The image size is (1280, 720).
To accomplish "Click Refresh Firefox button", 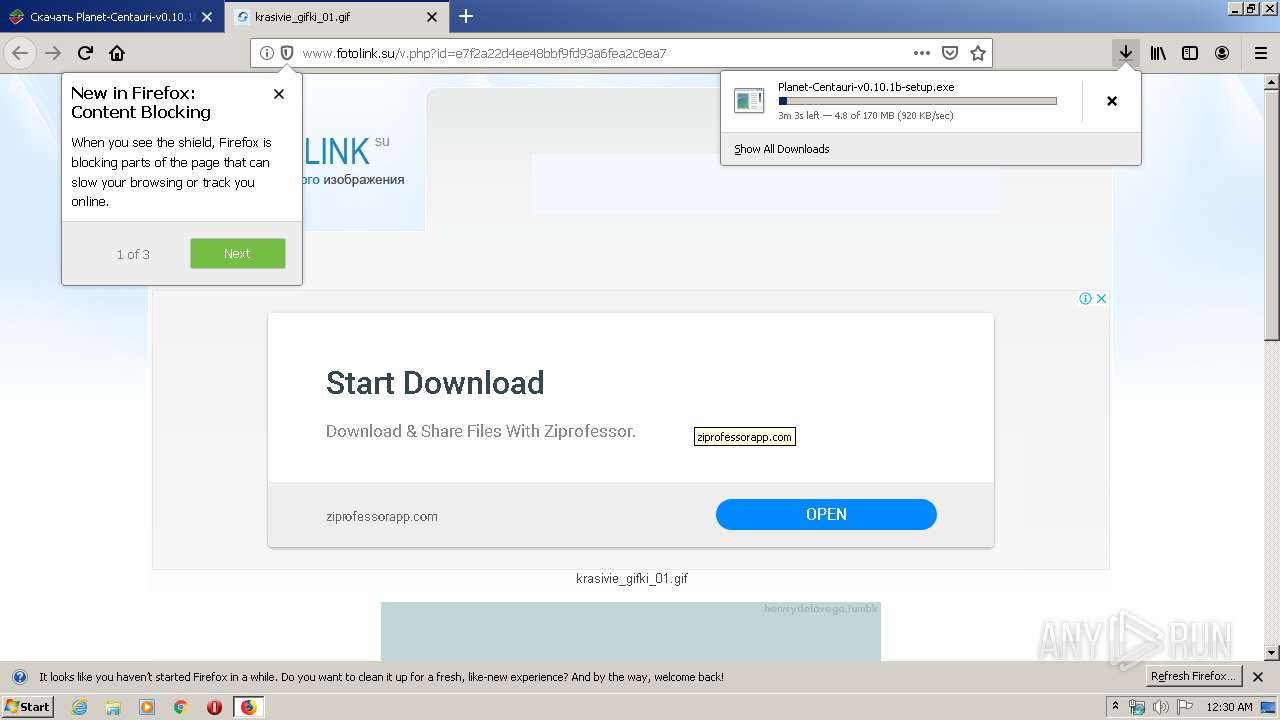I will click(x=1193, y=676).
